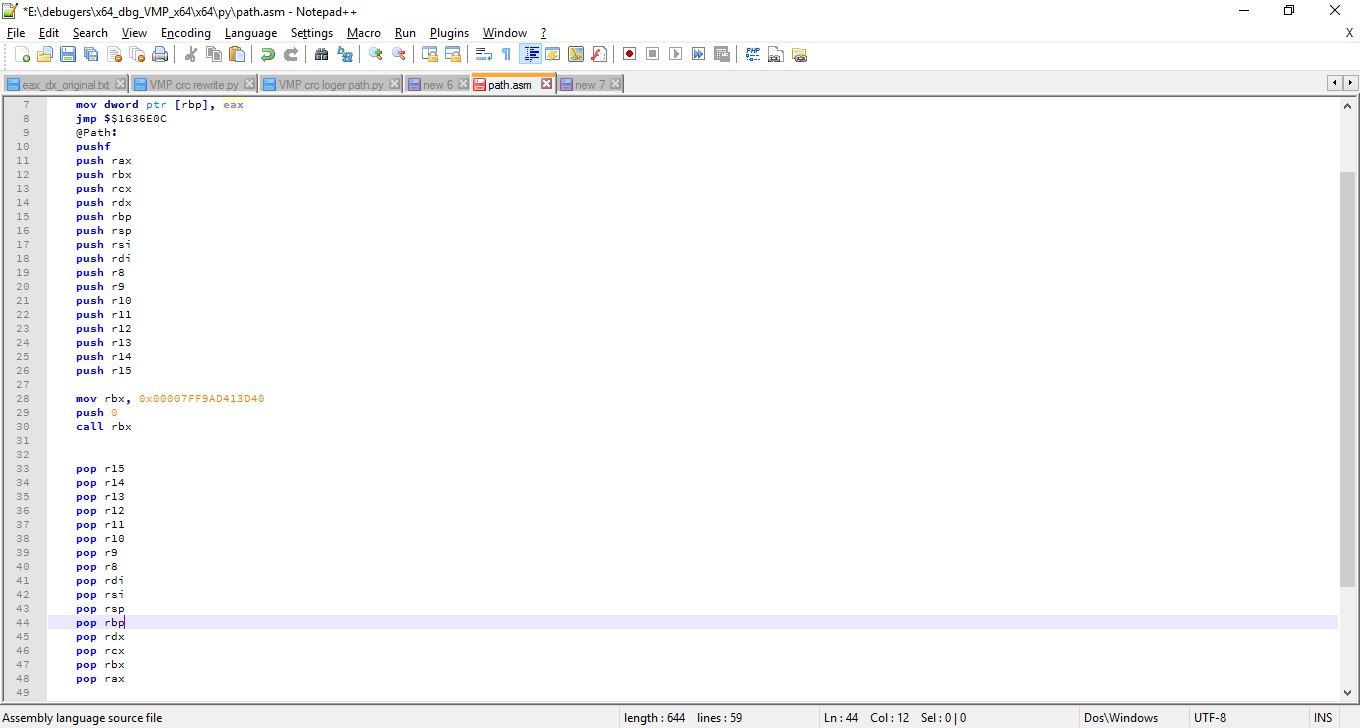Image resolution: width=1360 pixels, height=728 pixels.
Task: Toggle the indent guide toolbar button
Action: pyautogui.click(x=530, y=55)
